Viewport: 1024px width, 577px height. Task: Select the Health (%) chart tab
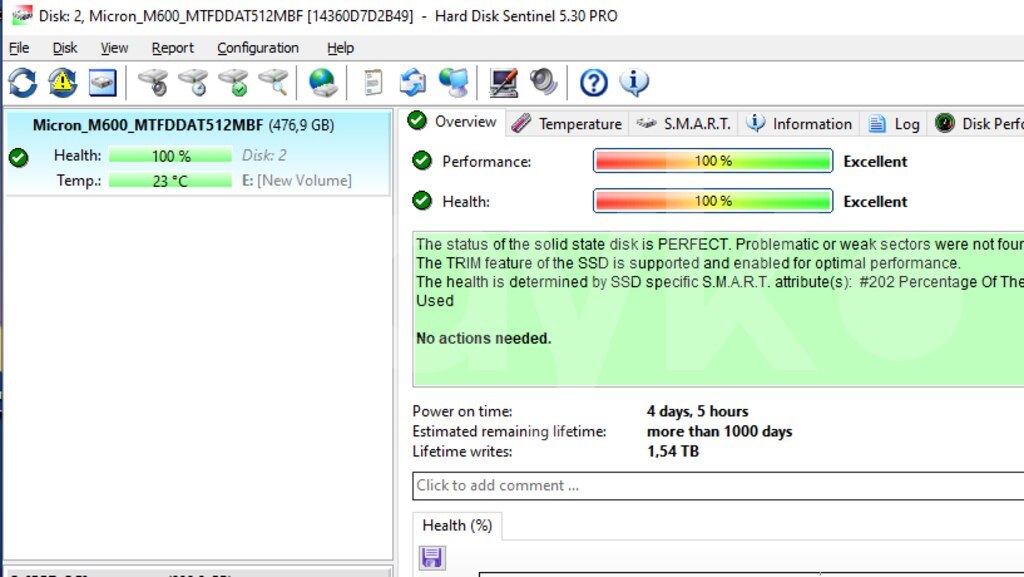pos(457,526)
